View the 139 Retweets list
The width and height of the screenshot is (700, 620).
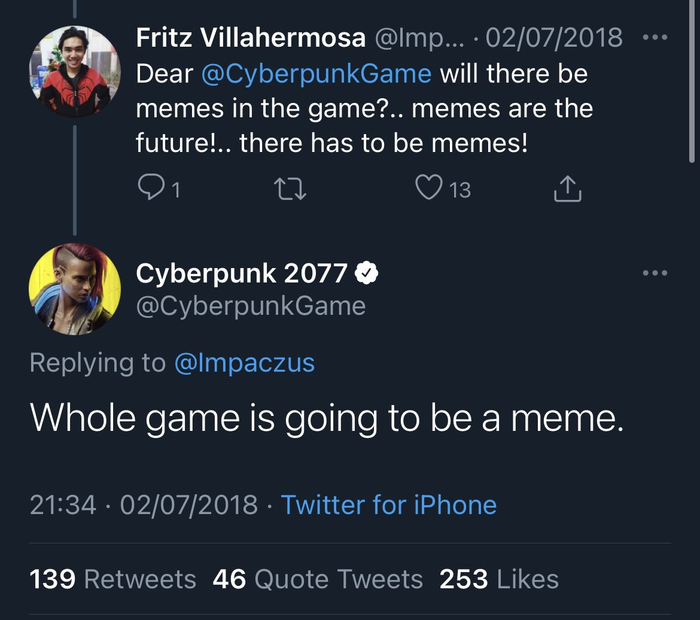tap(113, 578)
